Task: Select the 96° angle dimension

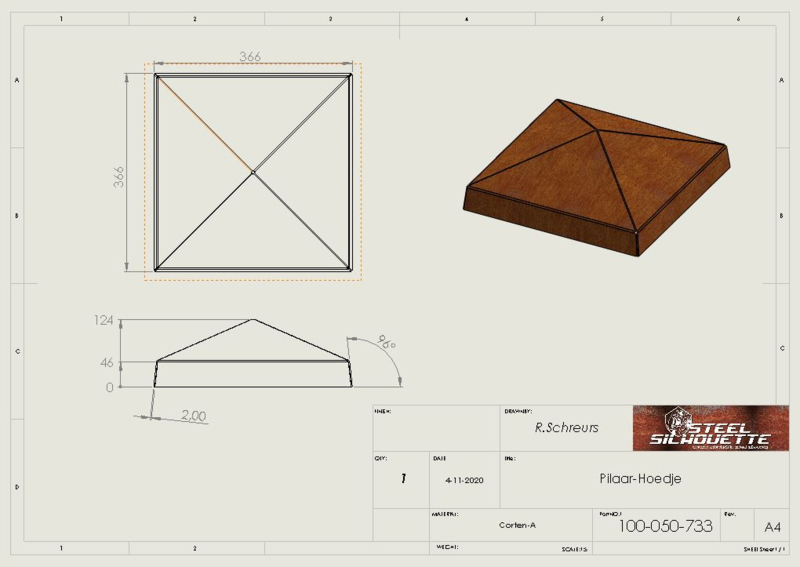Action: (386, 342)
